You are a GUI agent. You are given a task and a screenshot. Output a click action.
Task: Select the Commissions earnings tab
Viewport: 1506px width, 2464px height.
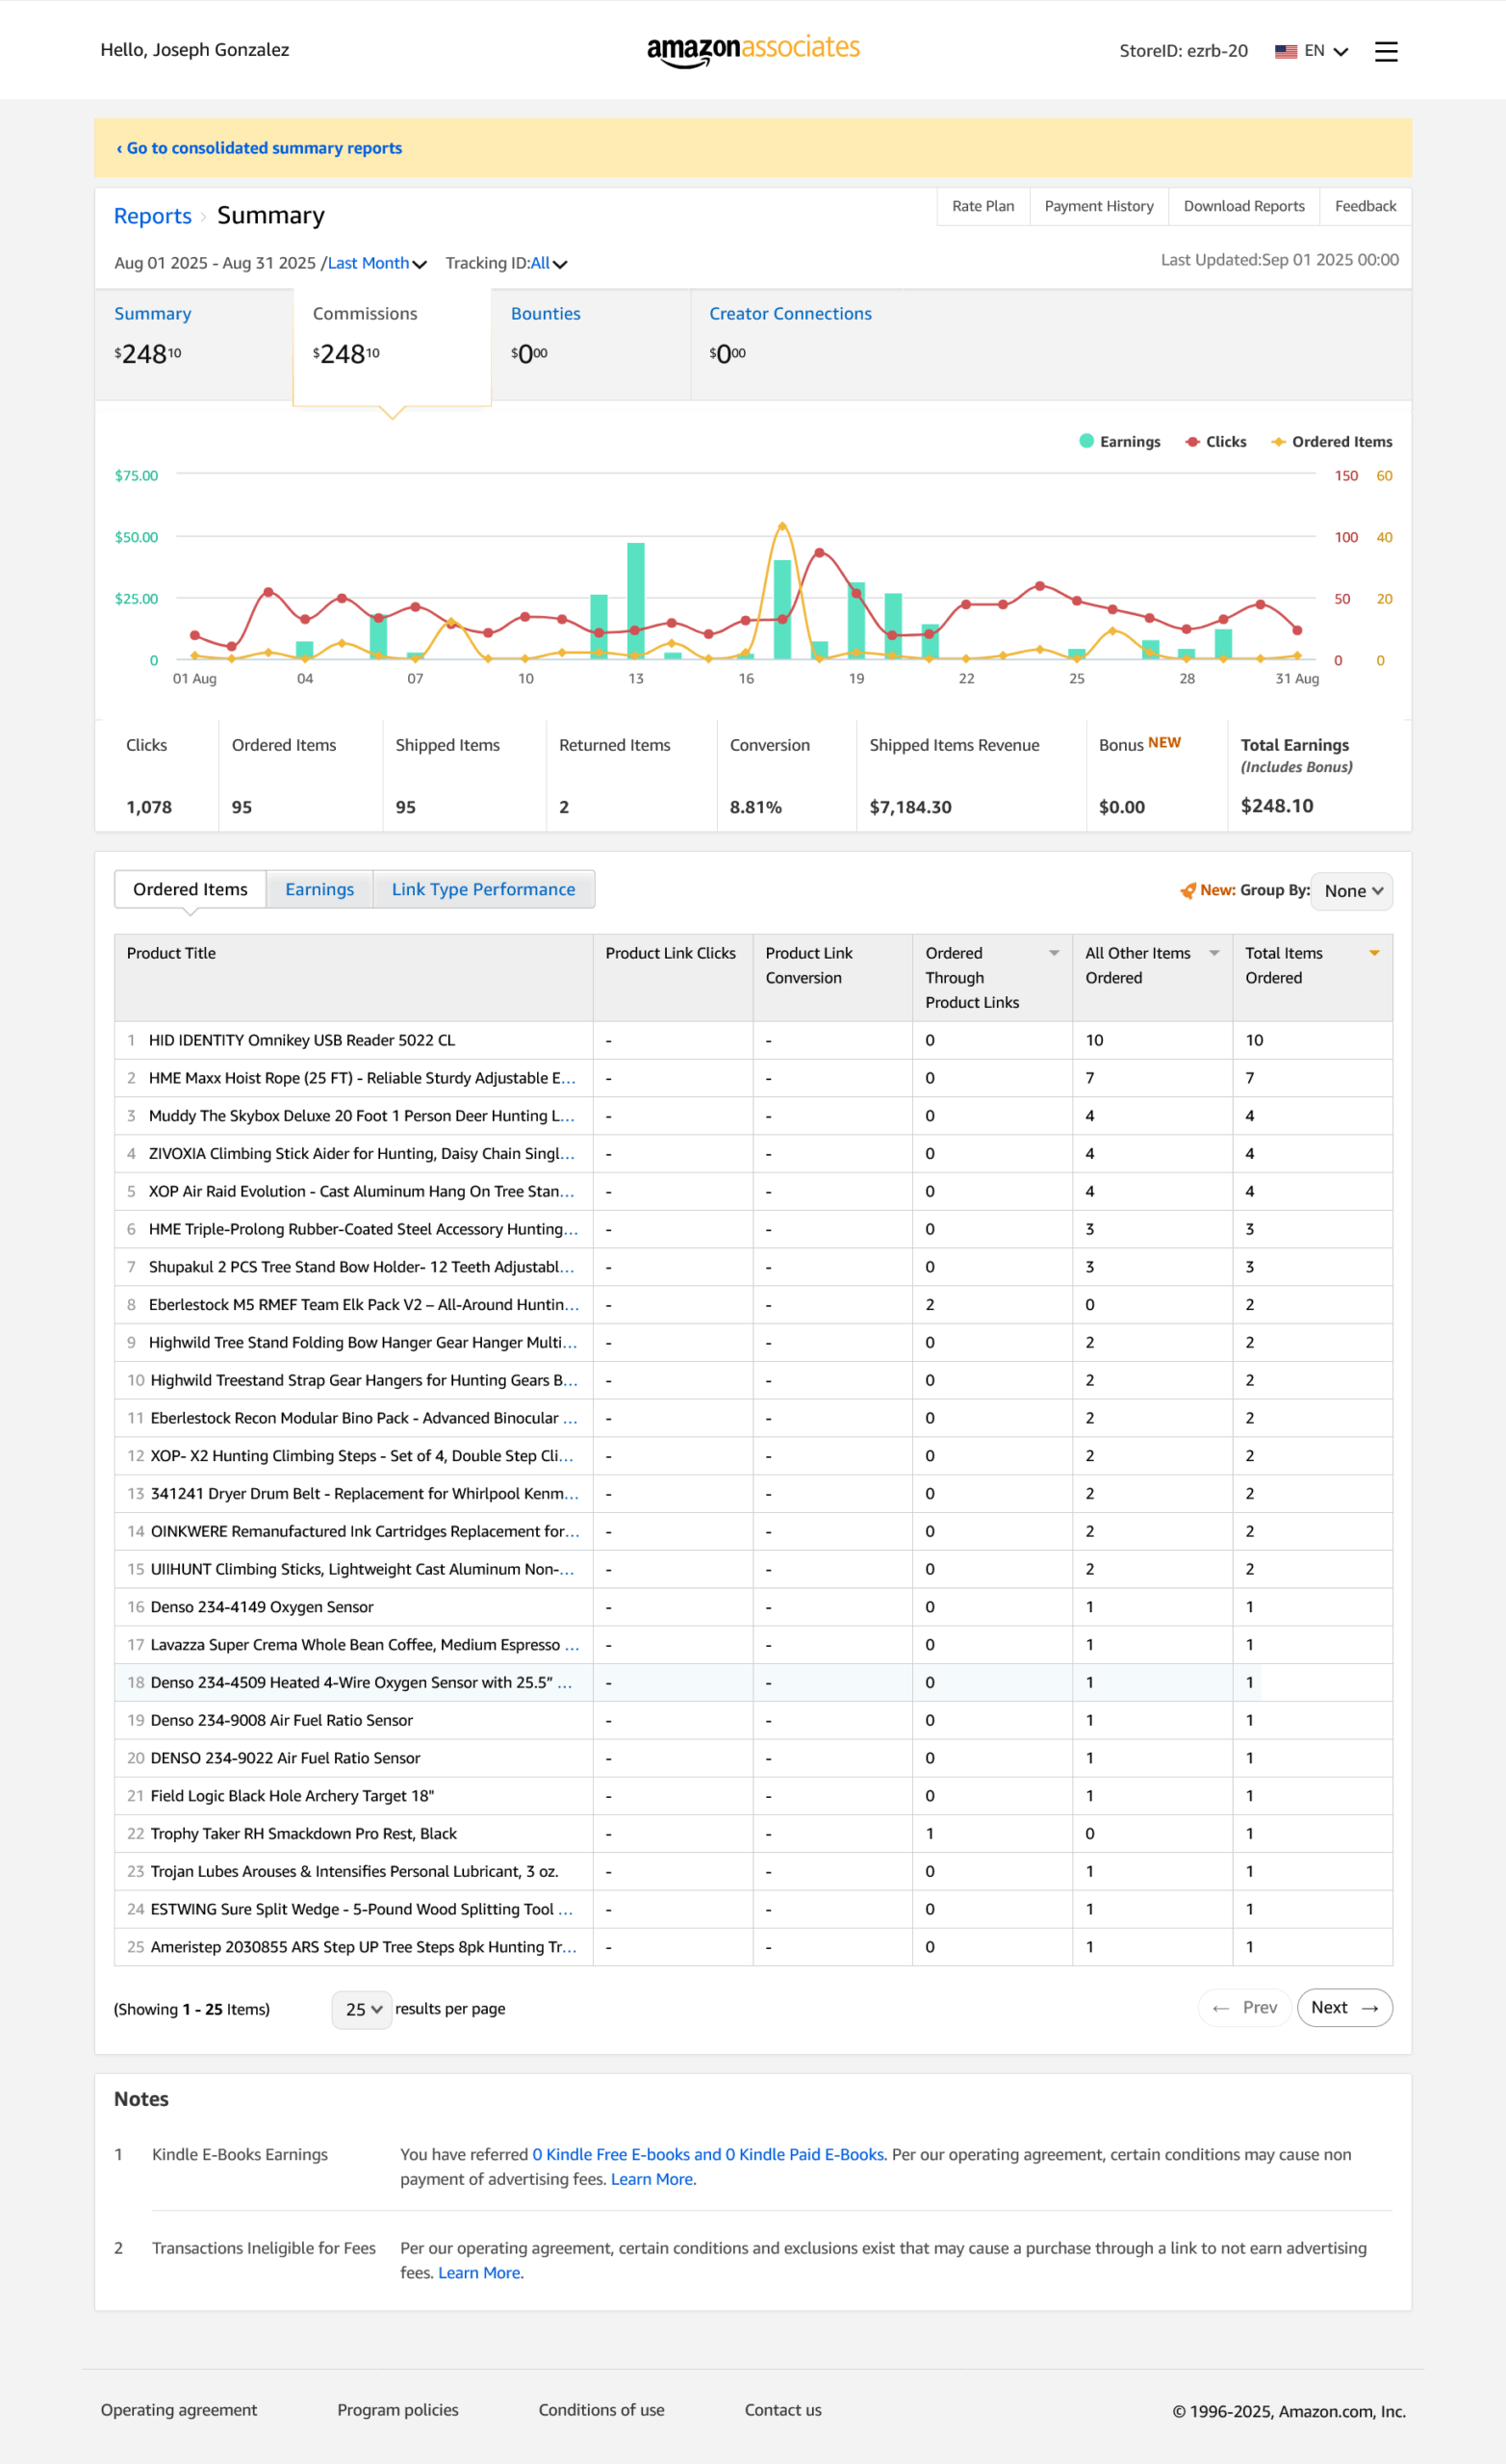point(392,346)
